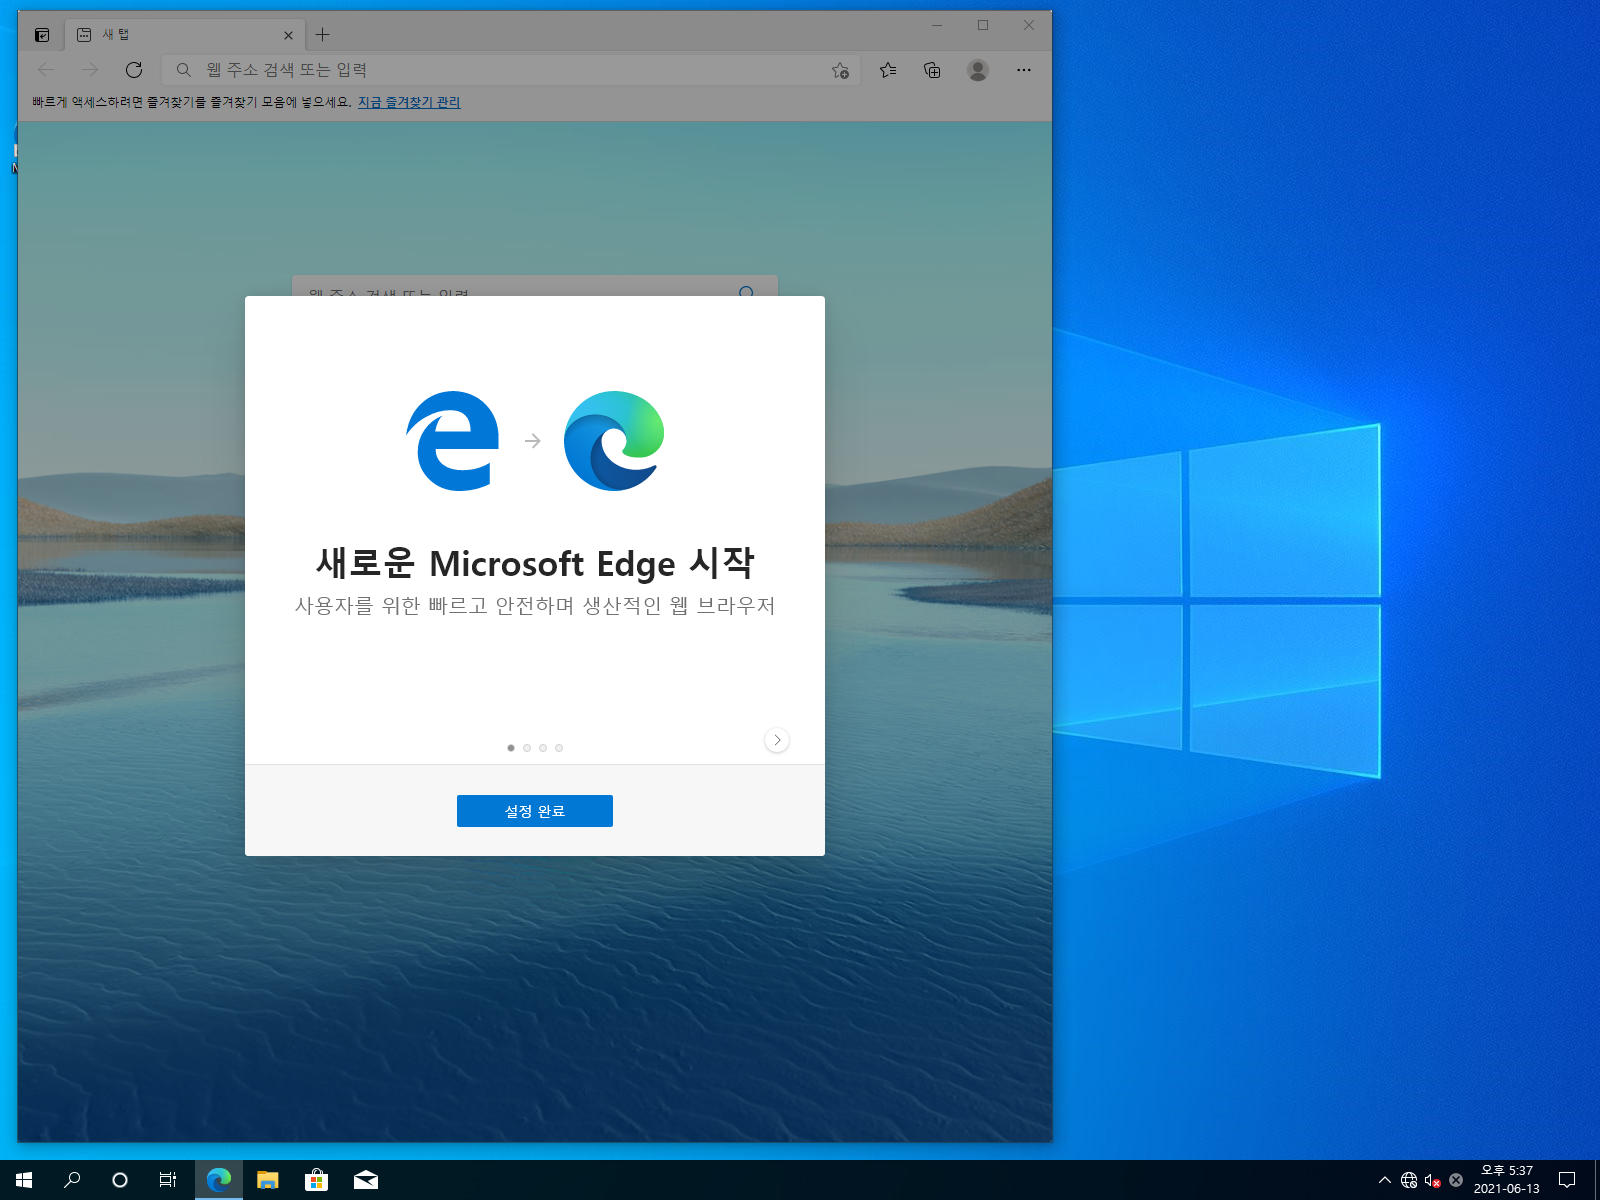Open the Favorites list icon
This screenshot has height=1200, width=1600.
888,70
